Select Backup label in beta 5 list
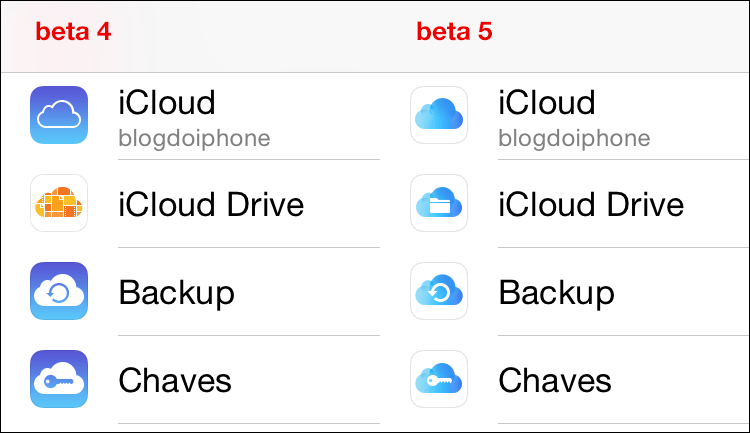The image size is (750, 433). pyautogui.click(x=556, y=293)
